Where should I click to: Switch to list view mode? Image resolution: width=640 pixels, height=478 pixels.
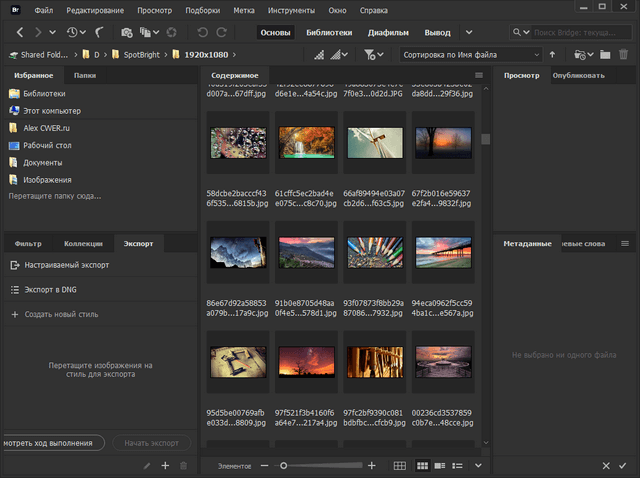point(458,466)
